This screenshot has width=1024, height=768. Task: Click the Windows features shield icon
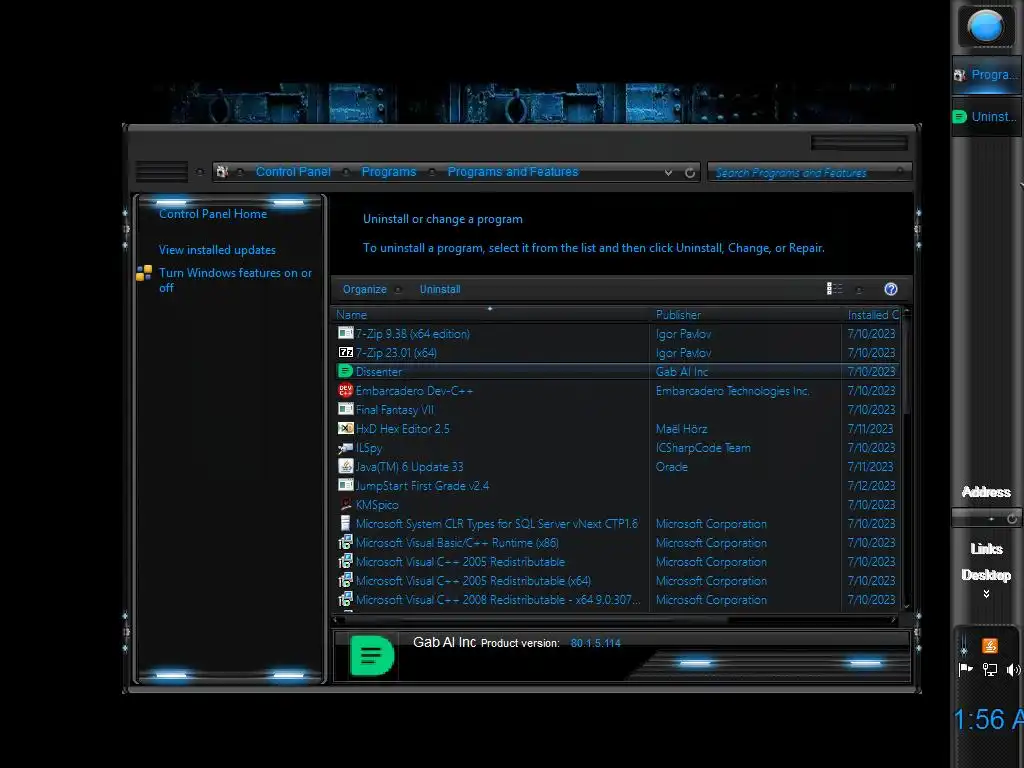[x=144, y=273]
